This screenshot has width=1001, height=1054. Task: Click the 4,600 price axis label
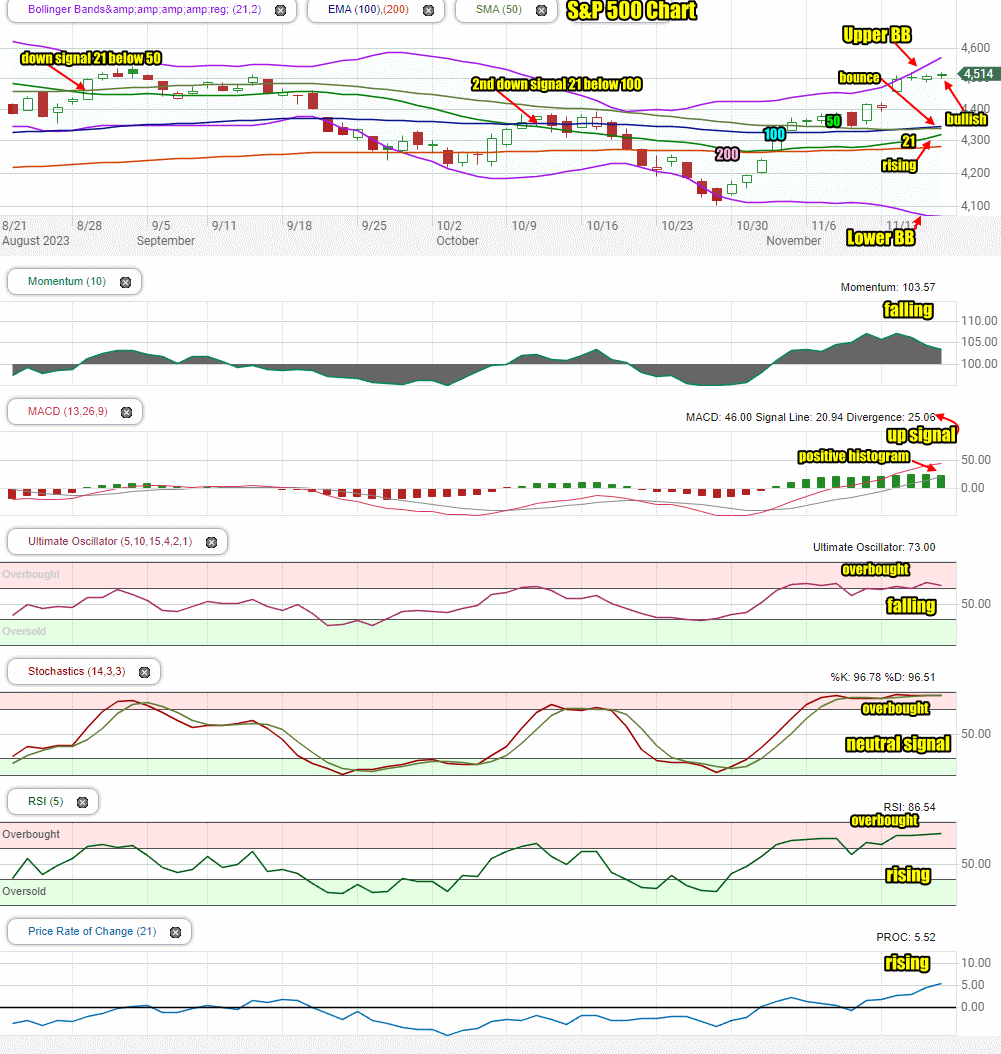point(975,48)
